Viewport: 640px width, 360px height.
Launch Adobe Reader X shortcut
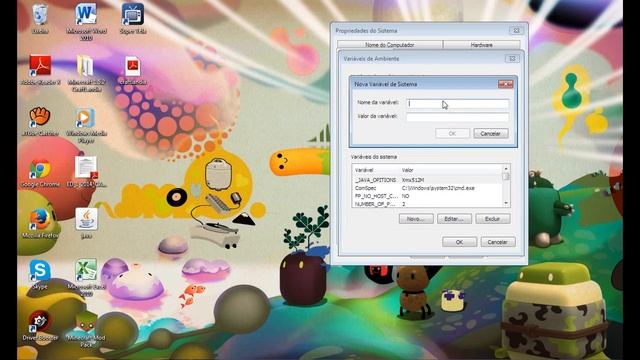pos(40,70)
